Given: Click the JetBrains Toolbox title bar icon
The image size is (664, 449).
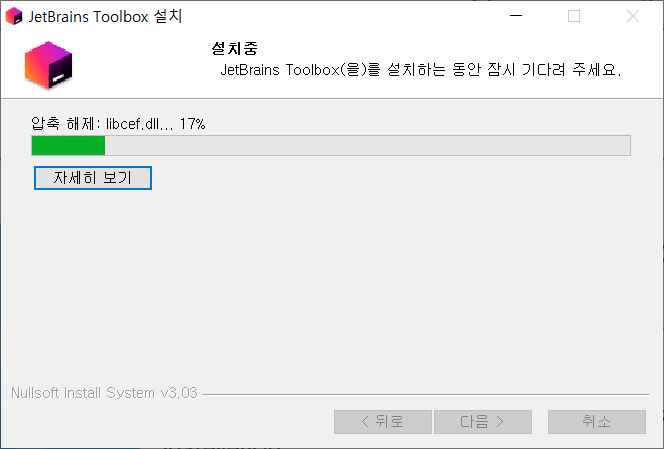Looking at the screenshot, I should click(14, 17).
